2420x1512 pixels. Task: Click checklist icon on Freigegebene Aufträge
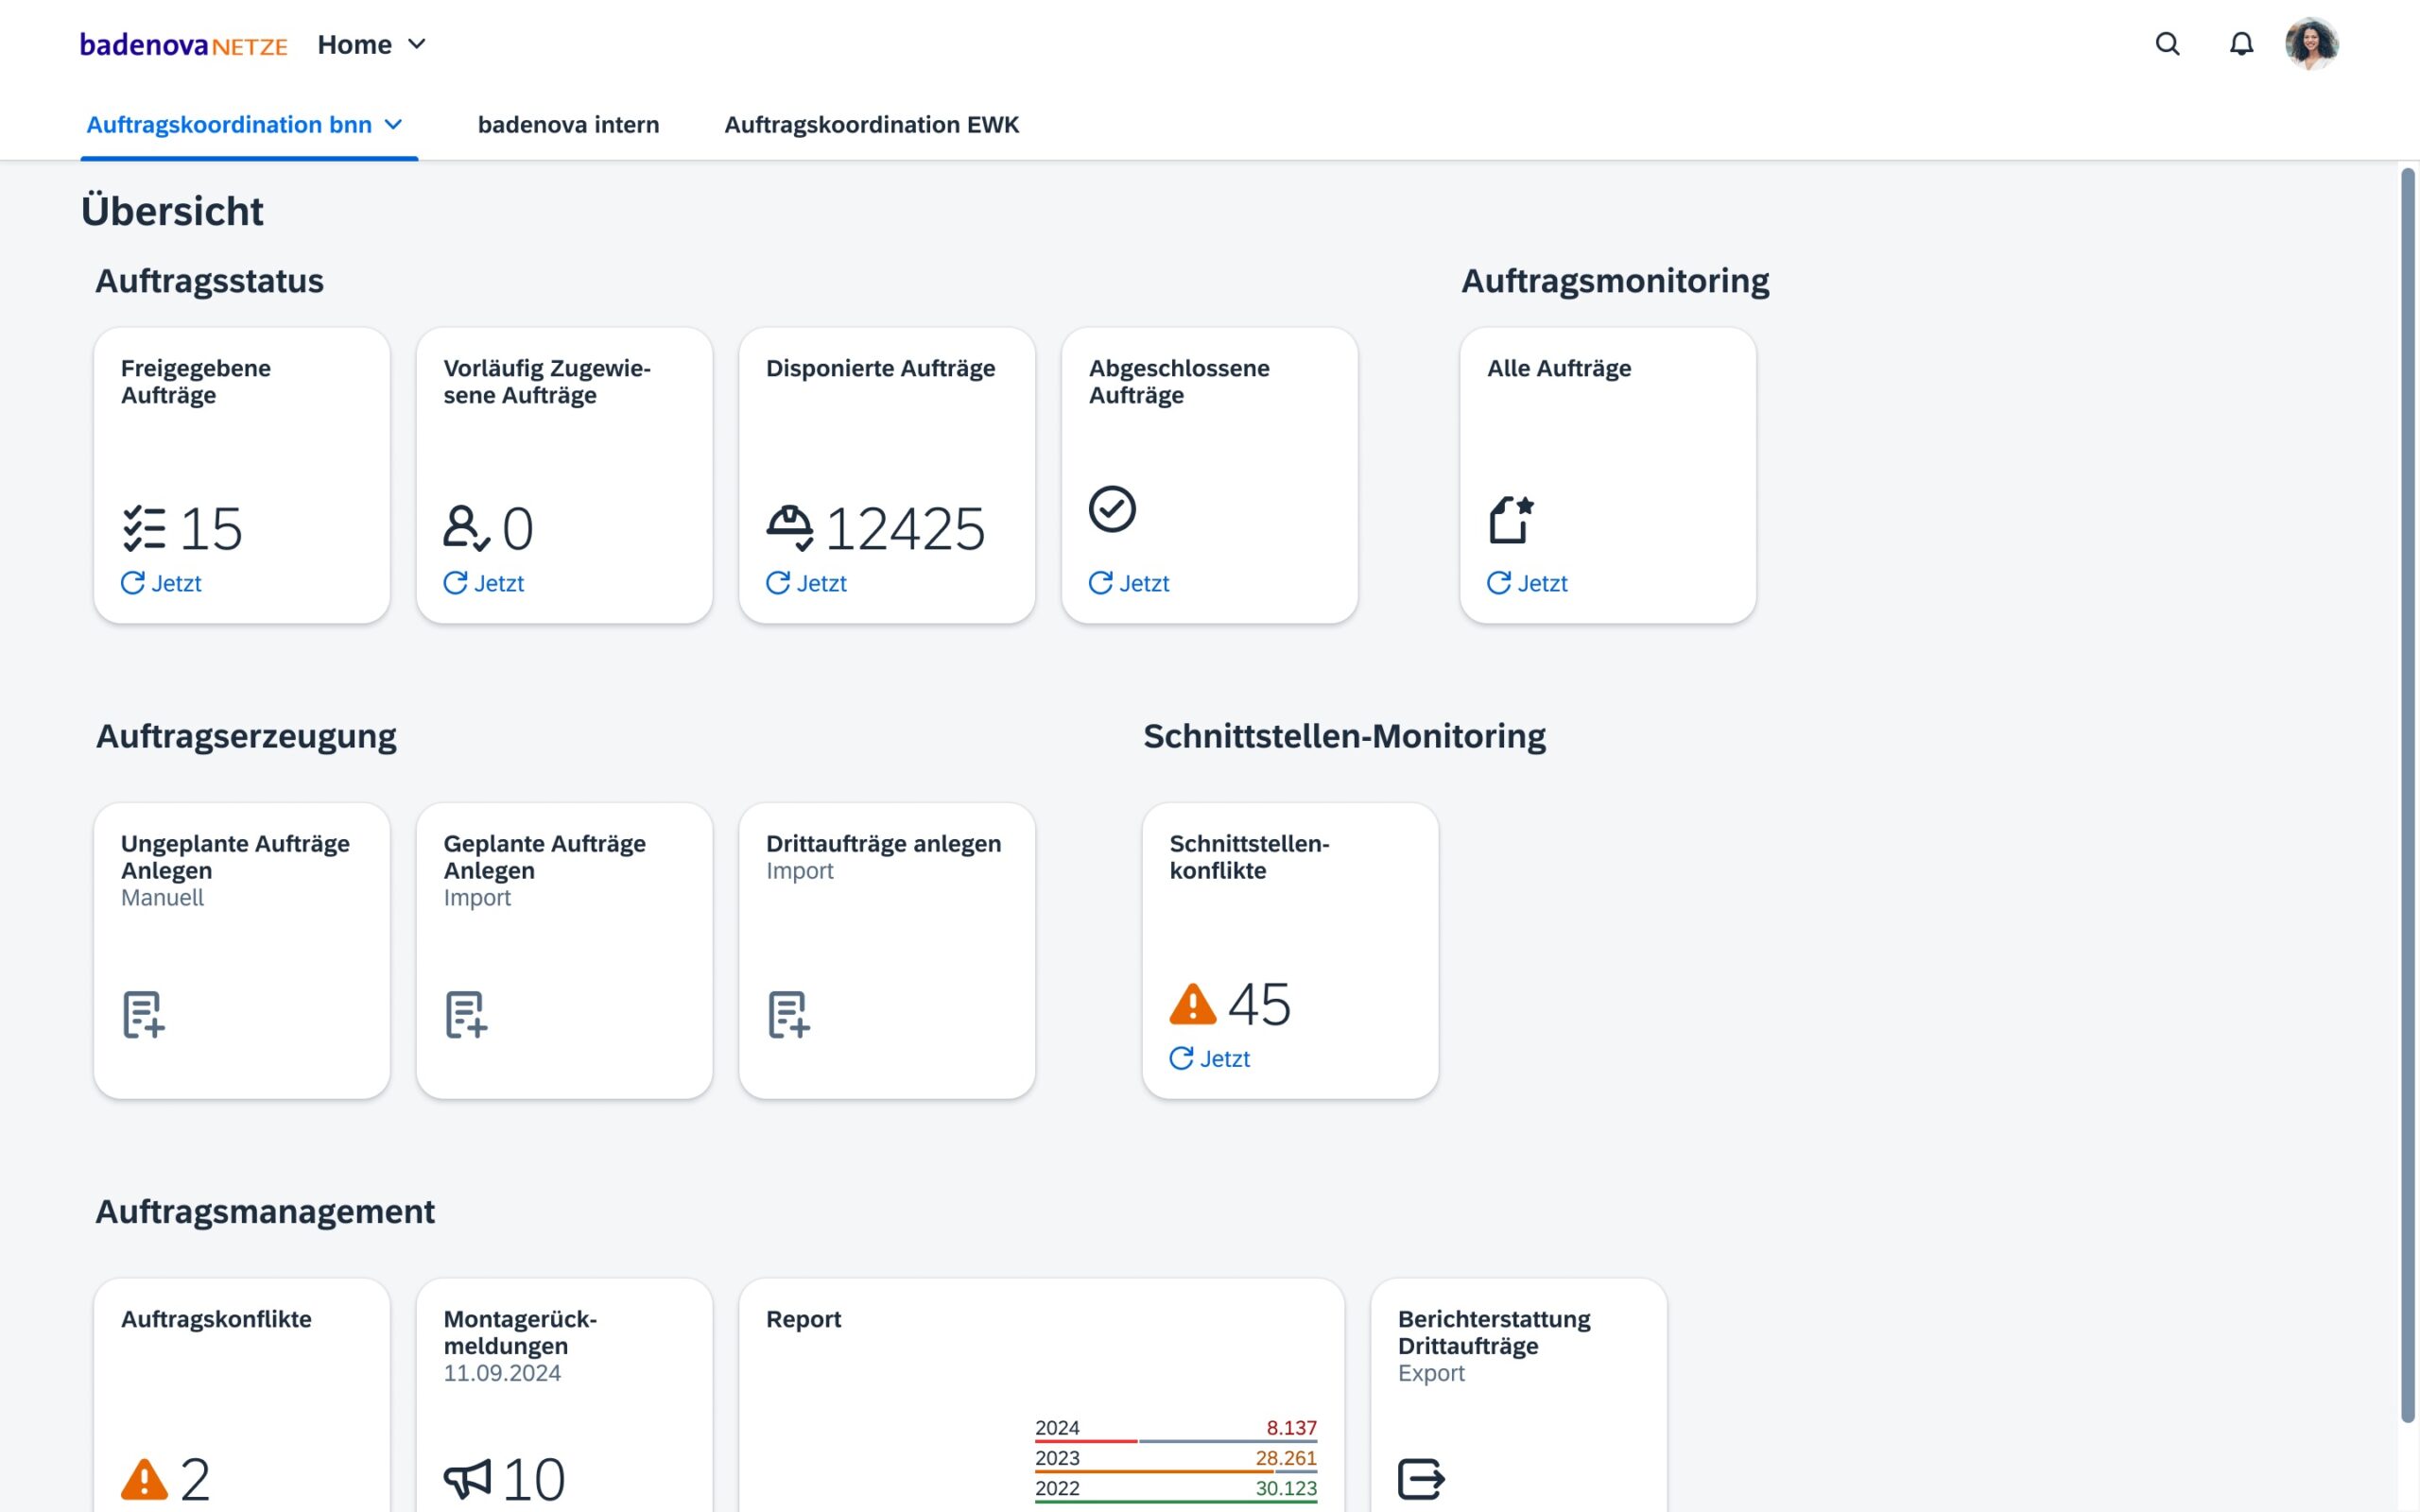click(x=144, y=528)
